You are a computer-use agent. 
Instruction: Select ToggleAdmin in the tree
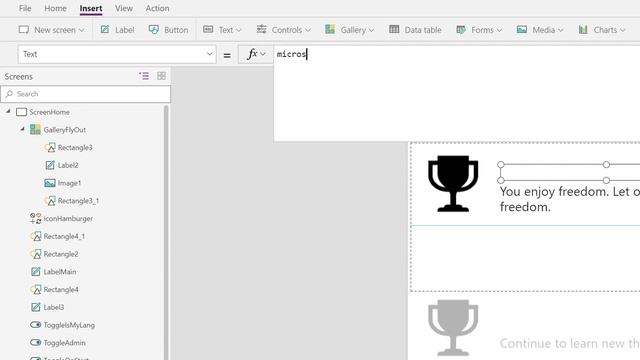pos(64,343)
